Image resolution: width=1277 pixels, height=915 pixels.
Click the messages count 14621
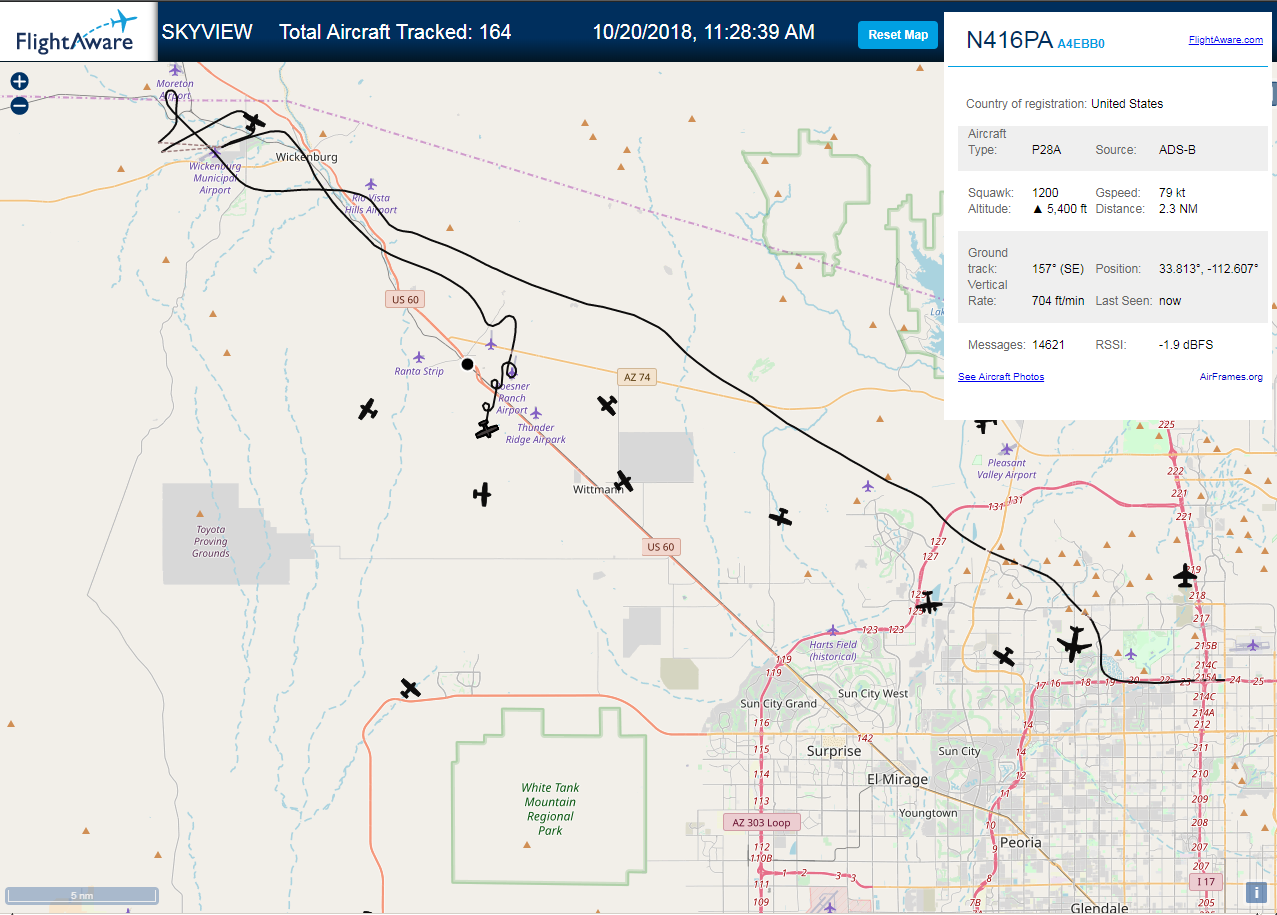point(1048,345)
